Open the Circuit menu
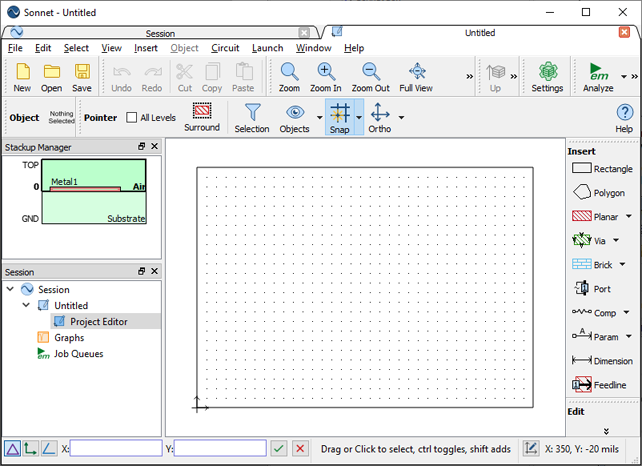 225,48
